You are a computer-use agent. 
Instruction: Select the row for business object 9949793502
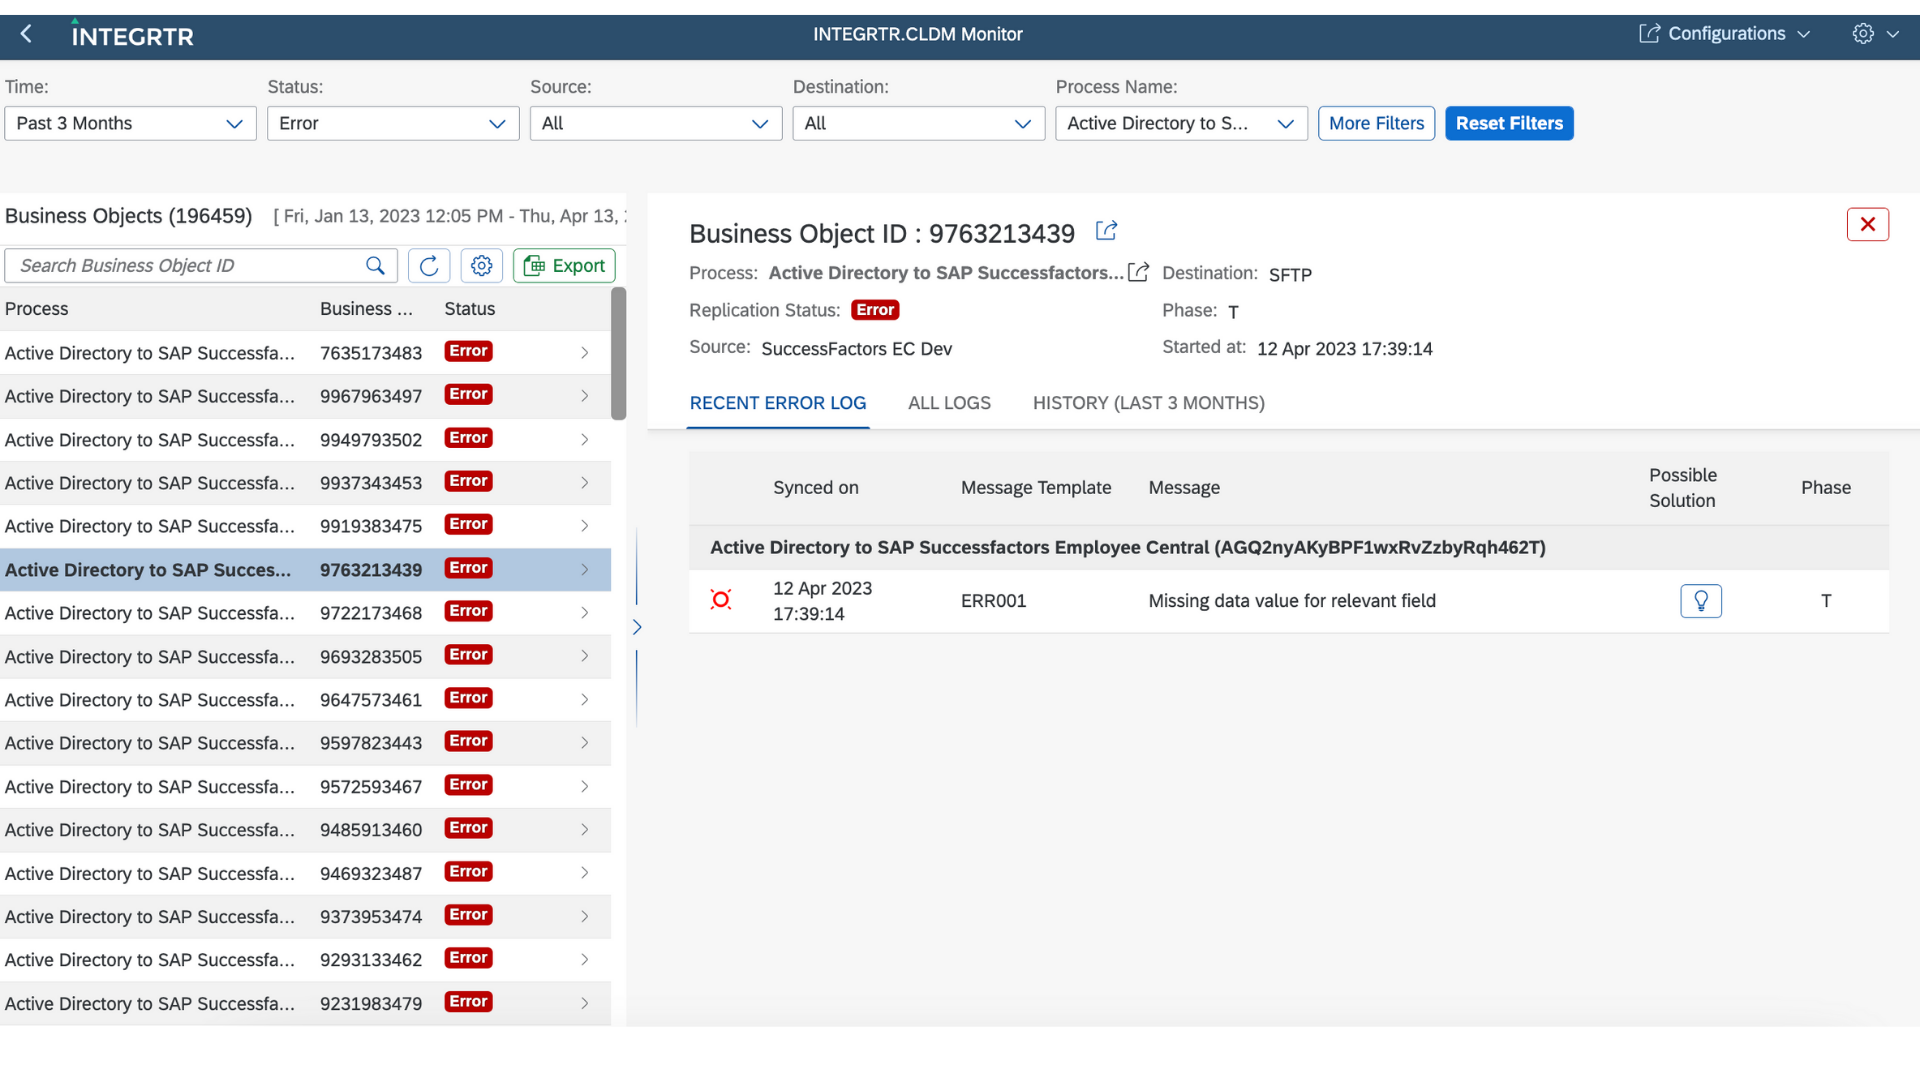pos(305,440)
